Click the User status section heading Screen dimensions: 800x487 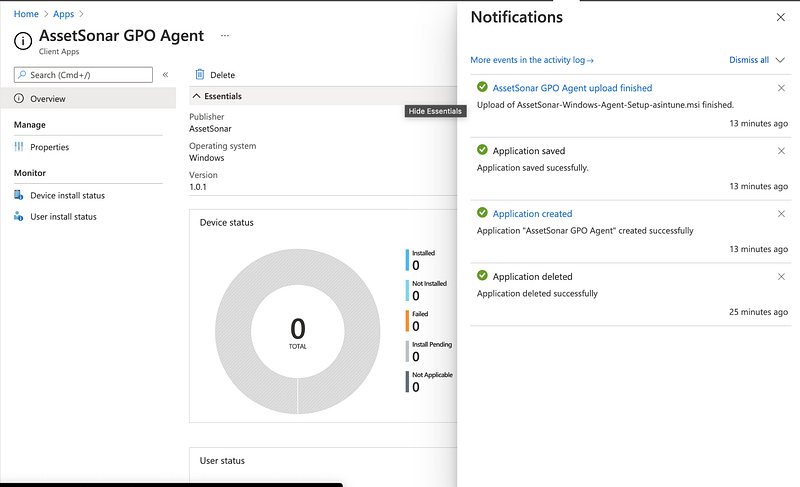point(222,460)
